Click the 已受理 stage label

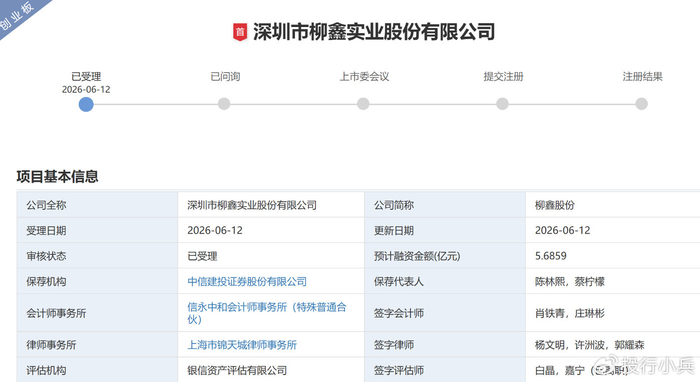pos(86,76)
